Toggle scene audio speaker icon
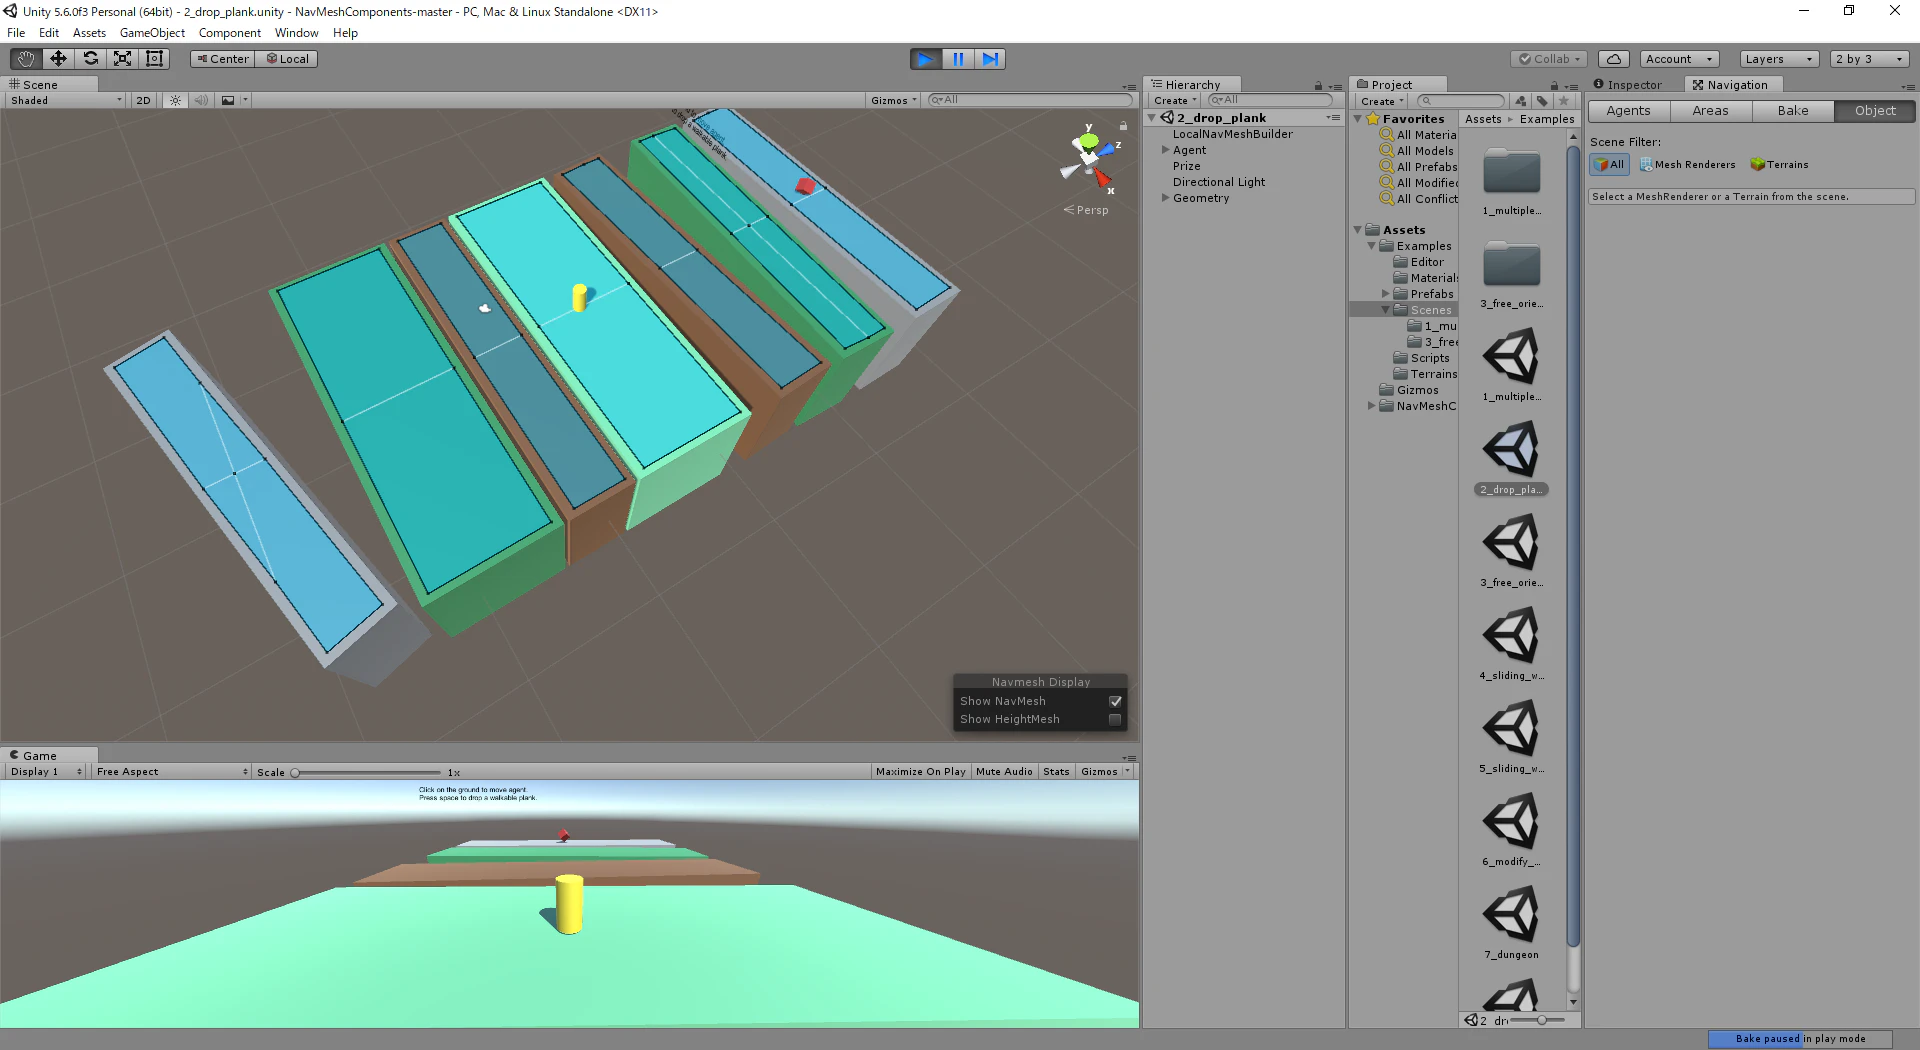Viewport: 1920px width, 1050px height. [x=201, y=100]
